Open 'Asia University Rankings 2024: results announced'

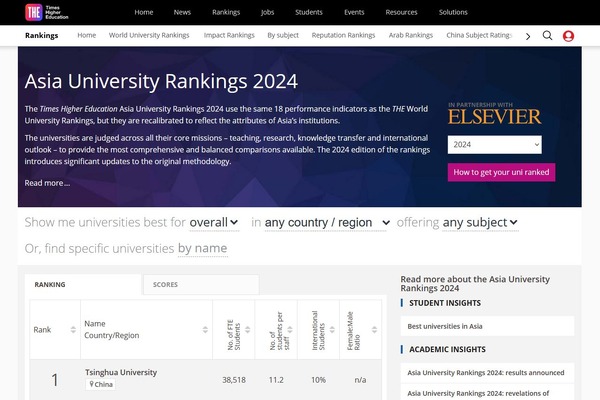(487, 372)
